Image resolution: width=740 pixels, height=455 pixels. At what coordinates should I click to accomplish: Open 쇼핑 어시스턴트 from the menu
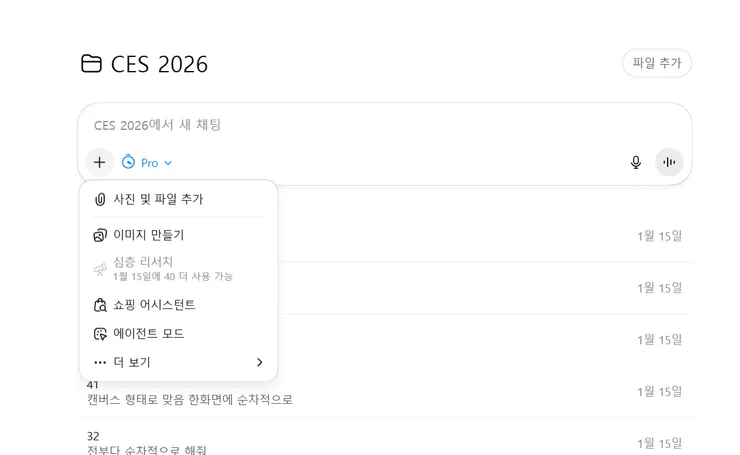[x=154, y=305]
